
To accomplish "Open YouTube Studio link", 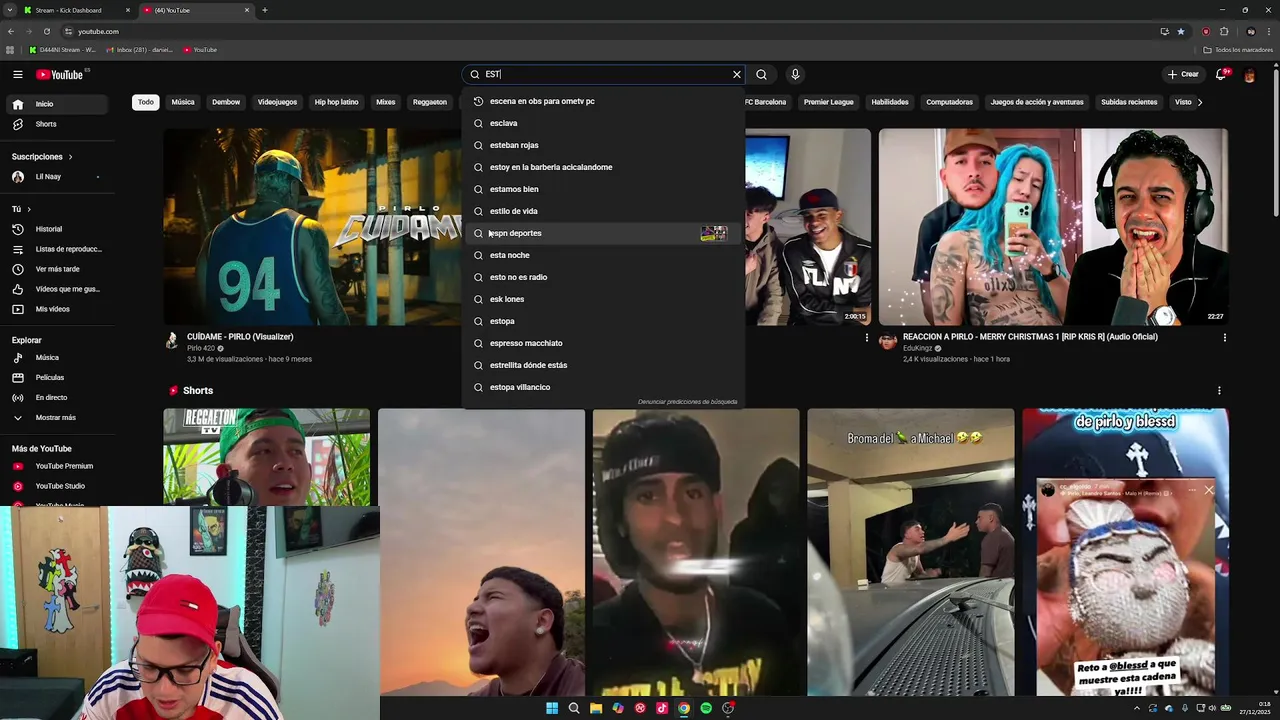I will coord(57,486).
